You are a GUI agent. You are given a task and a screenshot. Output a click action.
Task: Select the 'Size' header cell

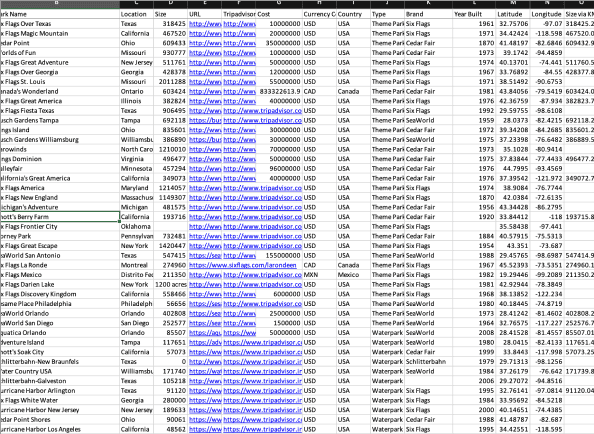click(x=170, y=14)
